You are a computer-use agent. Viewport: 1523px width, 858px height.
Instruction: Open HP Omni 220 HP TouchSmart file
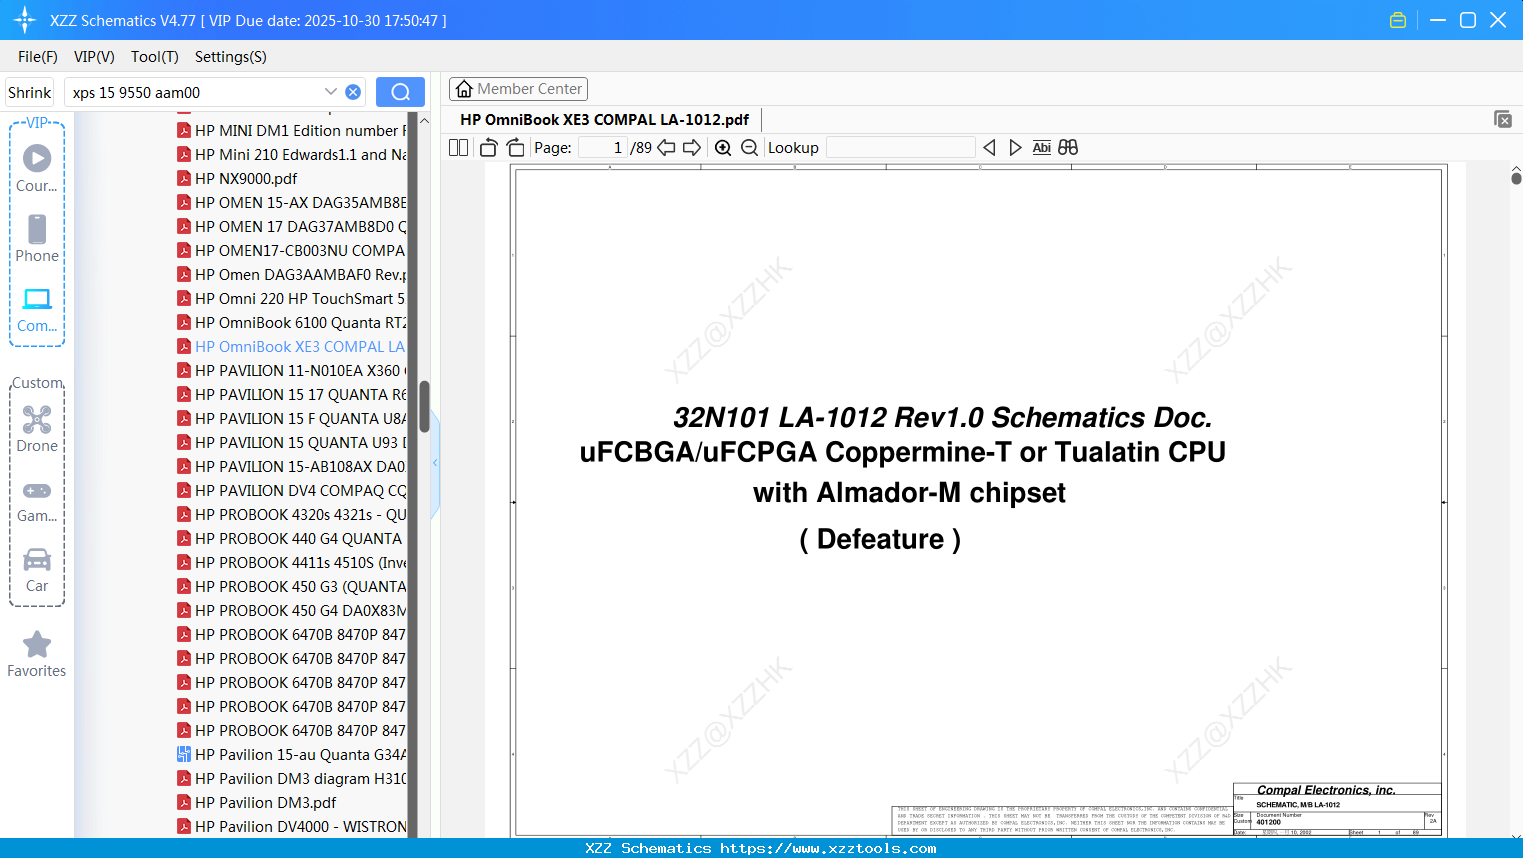pyautogui.click(x=292, y=298)
